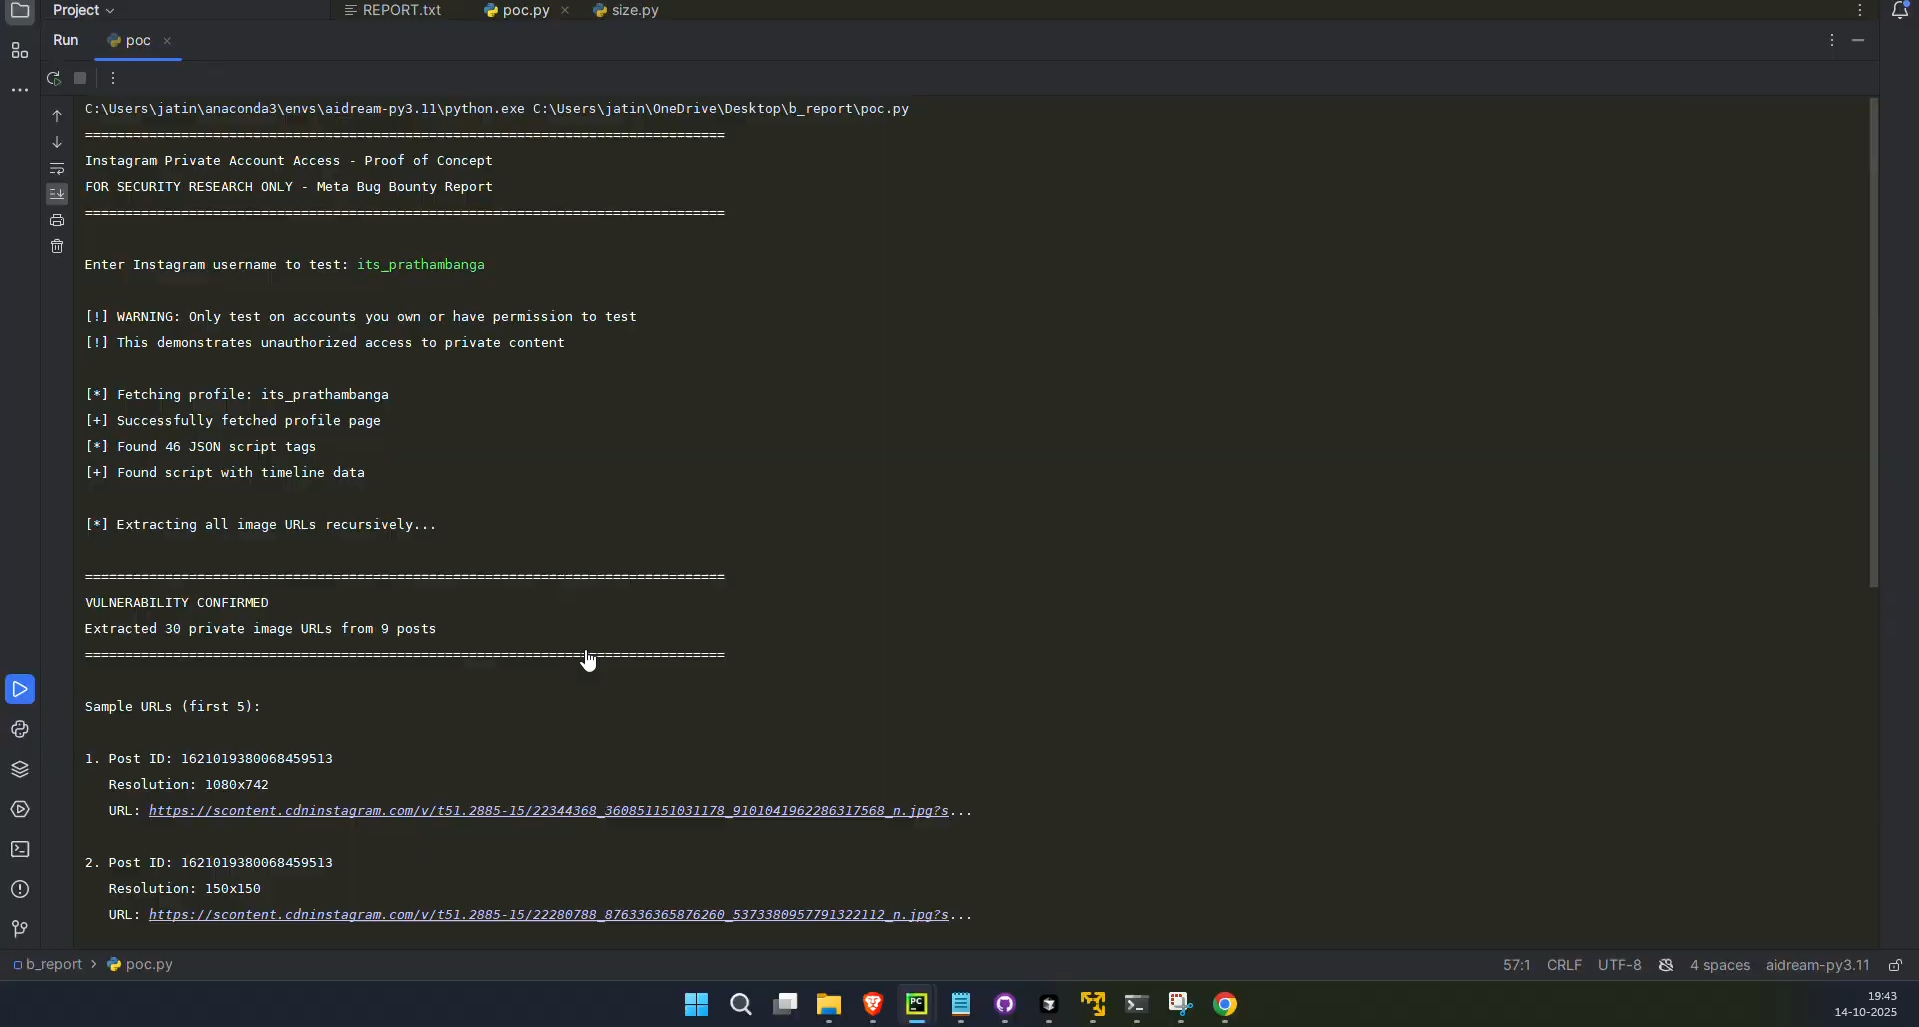Hide the Run tool window
This screenshot has width=1919, height=1027.
[1859, 41]
